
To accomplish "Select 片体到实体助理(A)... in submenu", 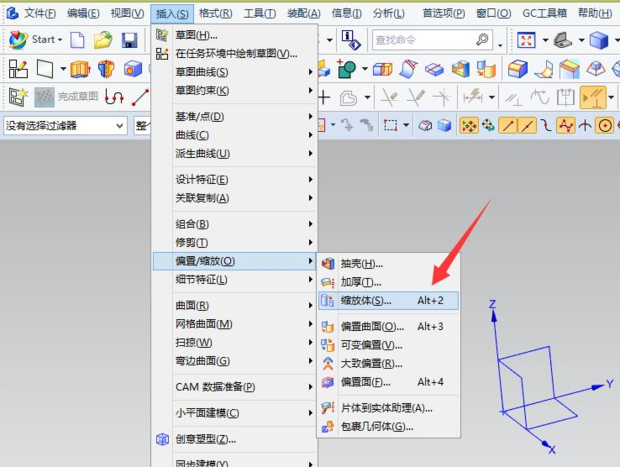I will (x=388, y=408).
